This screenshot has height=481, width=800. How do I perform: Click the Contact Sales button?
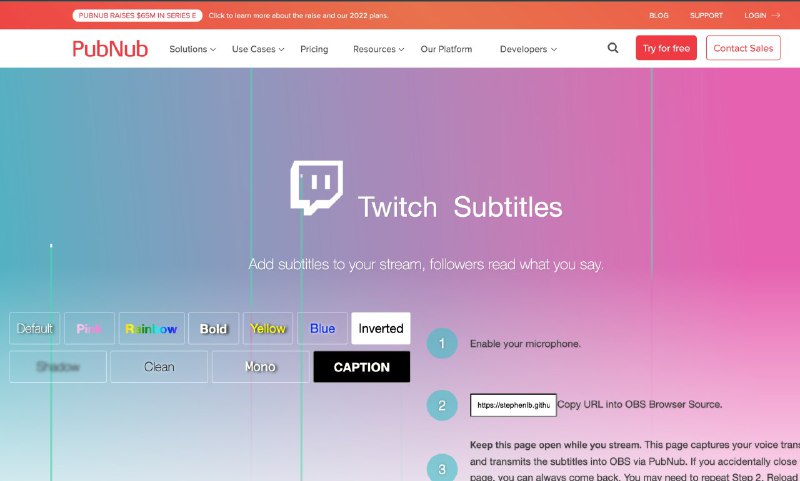[743, 48]
